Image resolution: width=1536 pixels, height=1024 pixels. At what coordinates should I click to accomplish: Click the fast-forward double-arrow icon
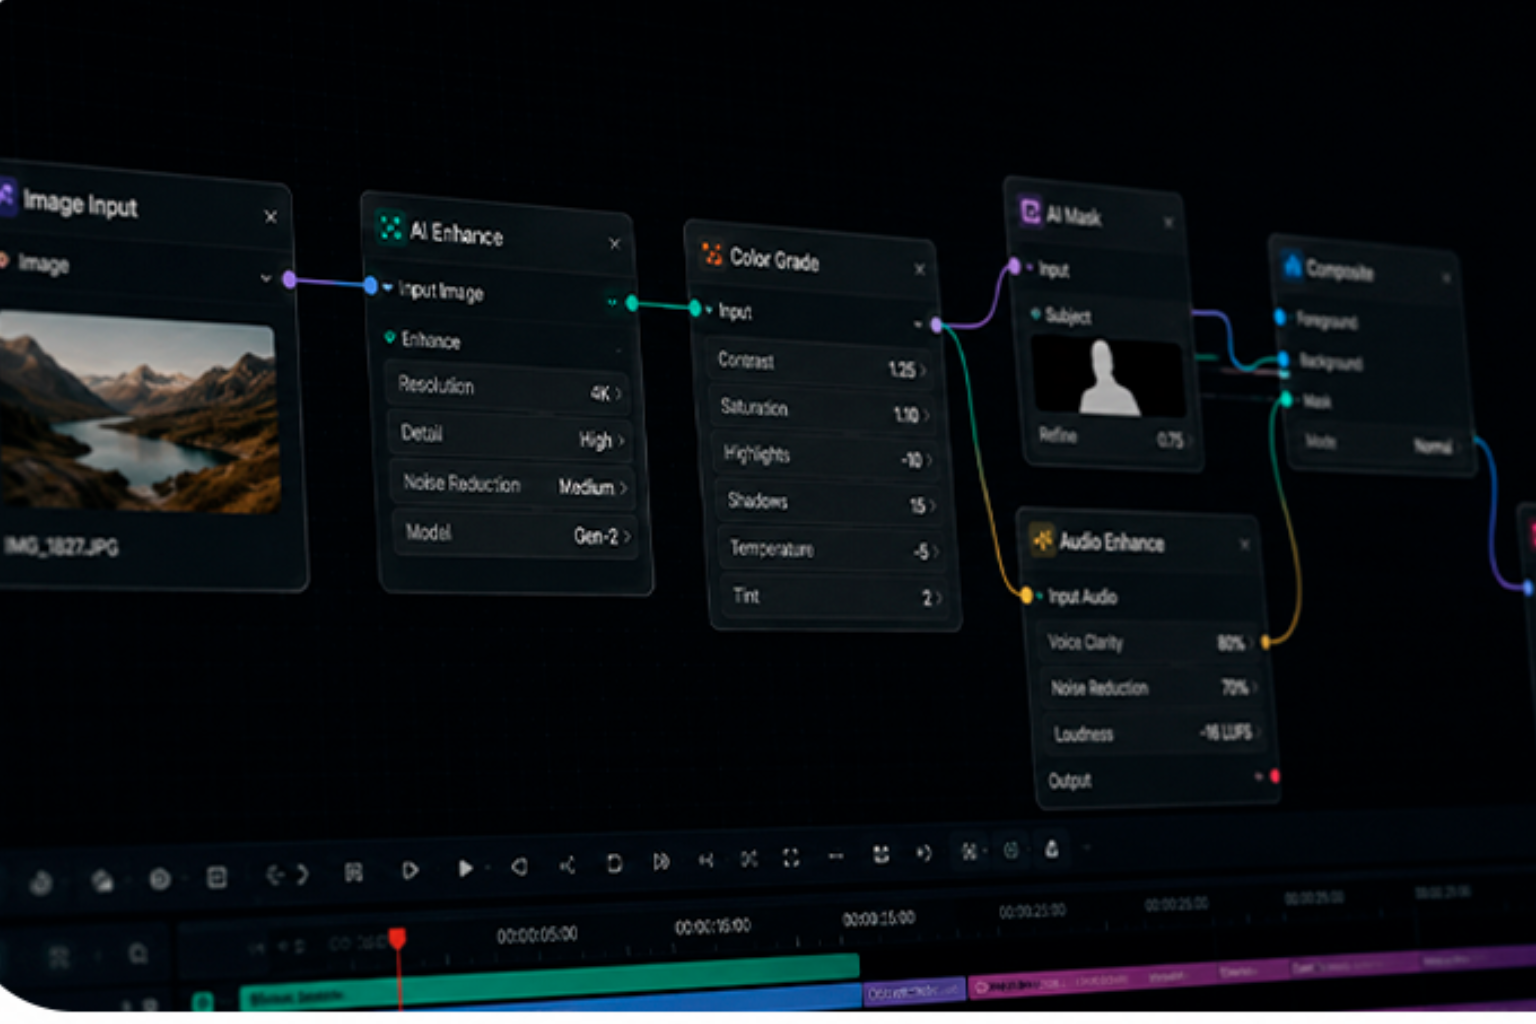click(661, 861)
